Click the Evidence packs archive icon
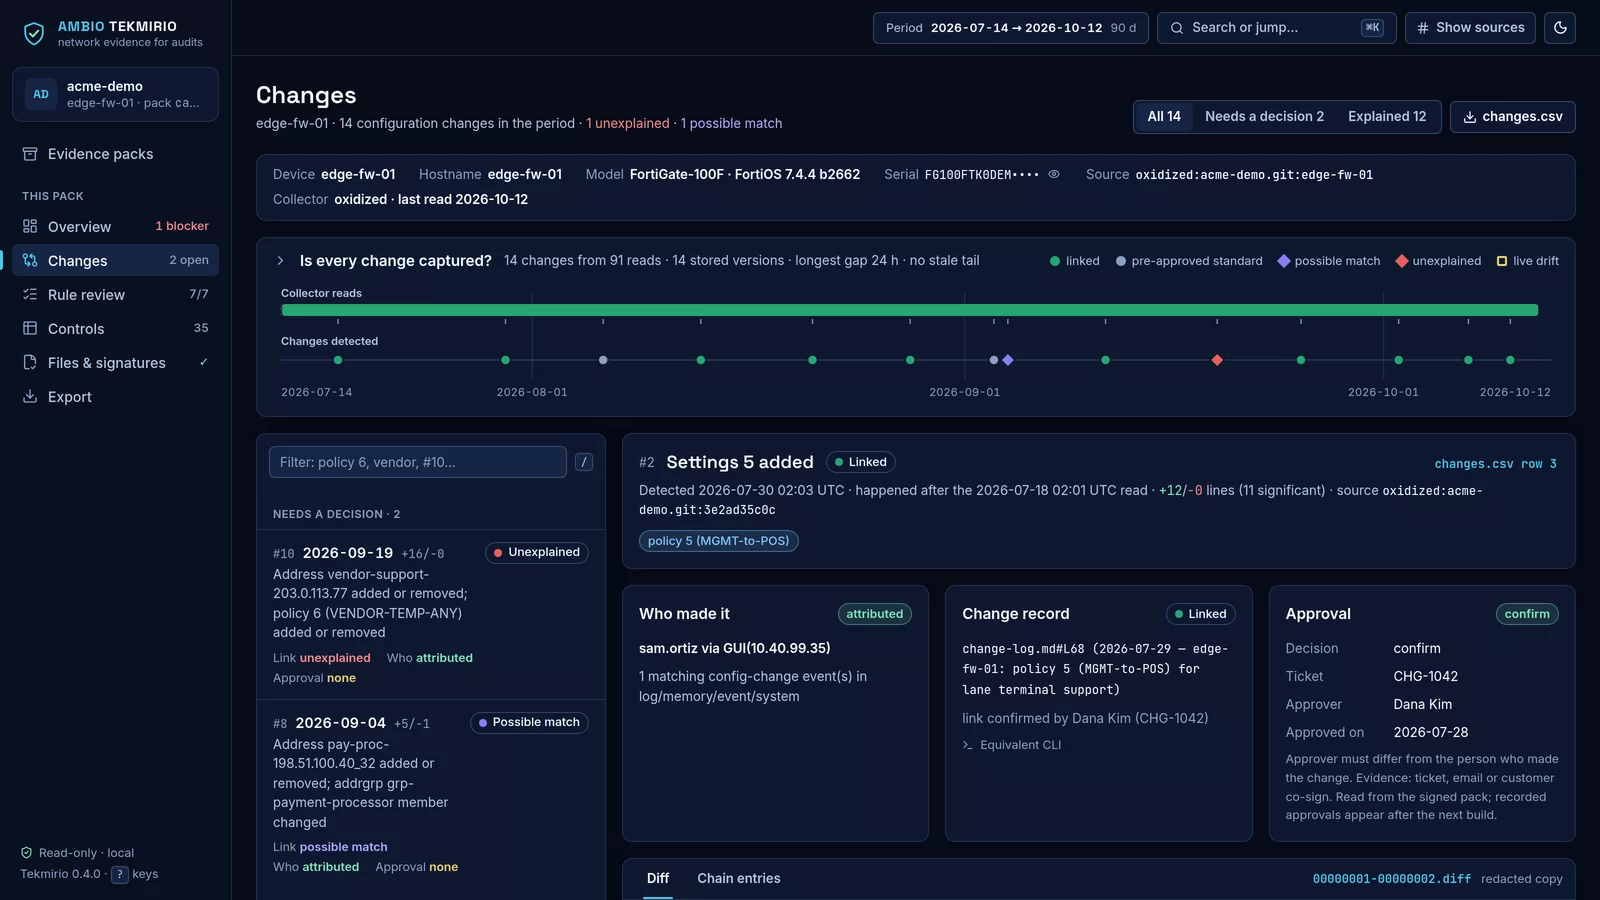 [x=30, y=154]
